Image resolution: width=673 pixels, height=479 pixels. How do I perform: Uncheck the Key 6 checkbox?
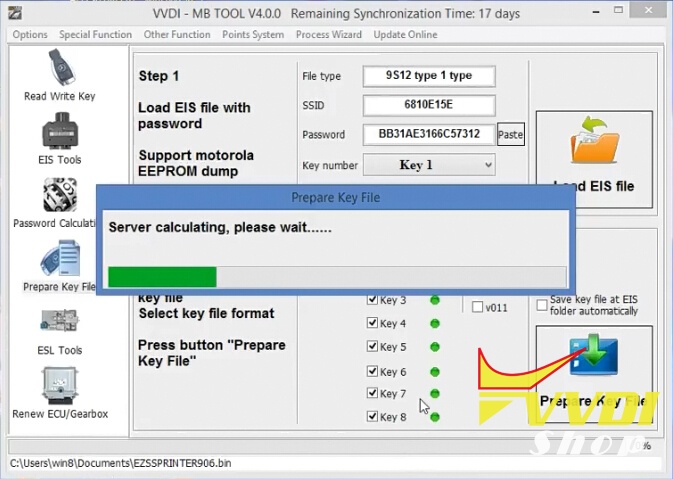372,371
